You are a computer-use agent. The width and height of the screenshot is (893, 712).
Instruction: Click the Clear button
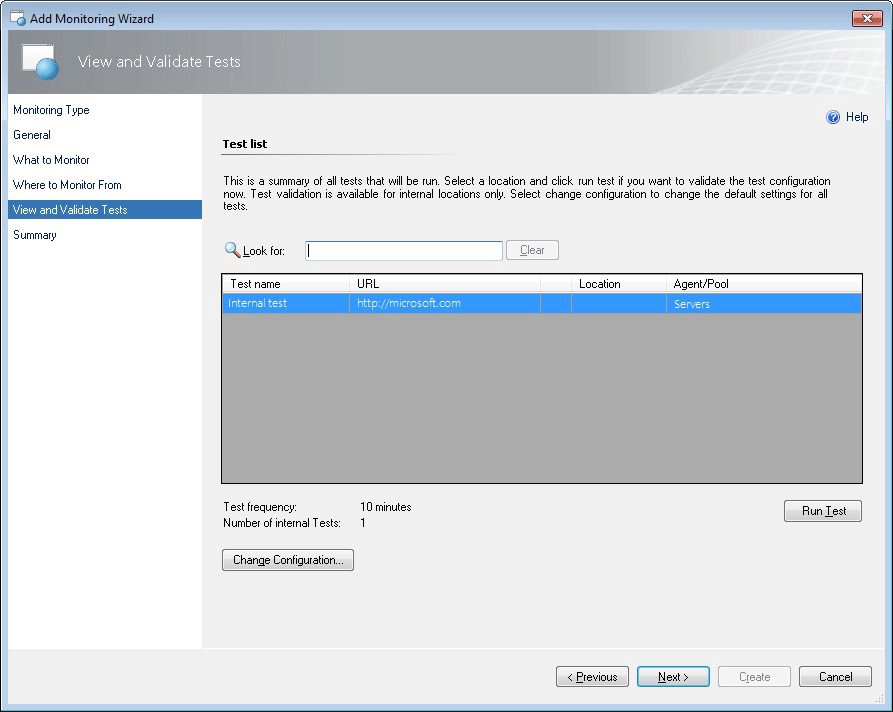pos(532,250)
